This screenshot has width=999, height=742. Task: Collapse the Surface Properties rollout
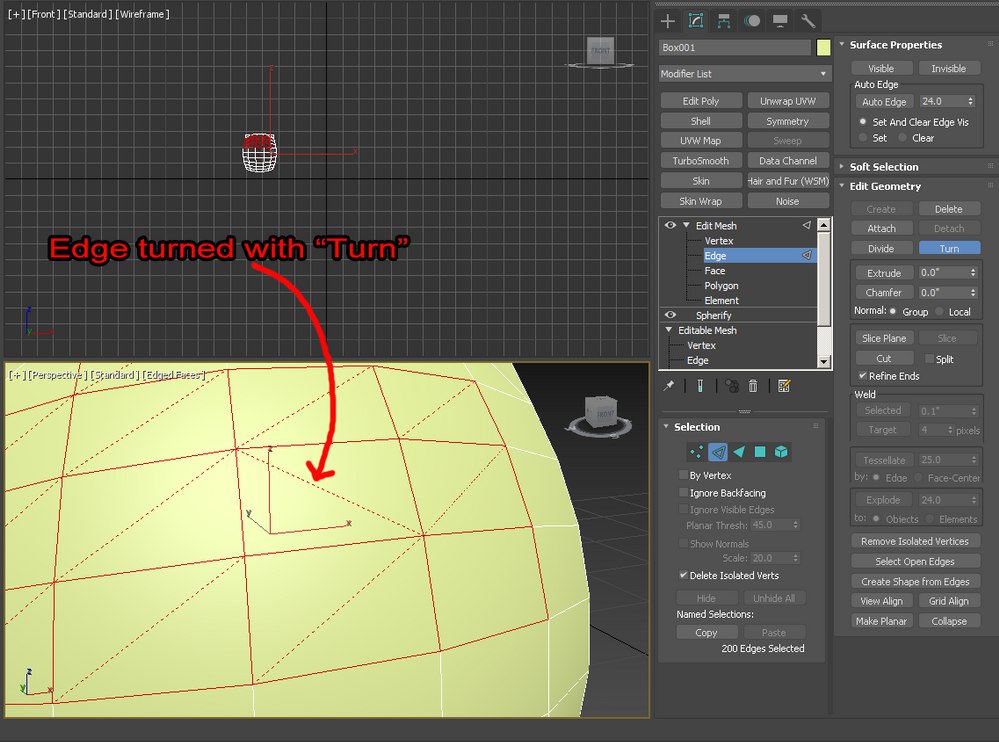coord(842,45)
